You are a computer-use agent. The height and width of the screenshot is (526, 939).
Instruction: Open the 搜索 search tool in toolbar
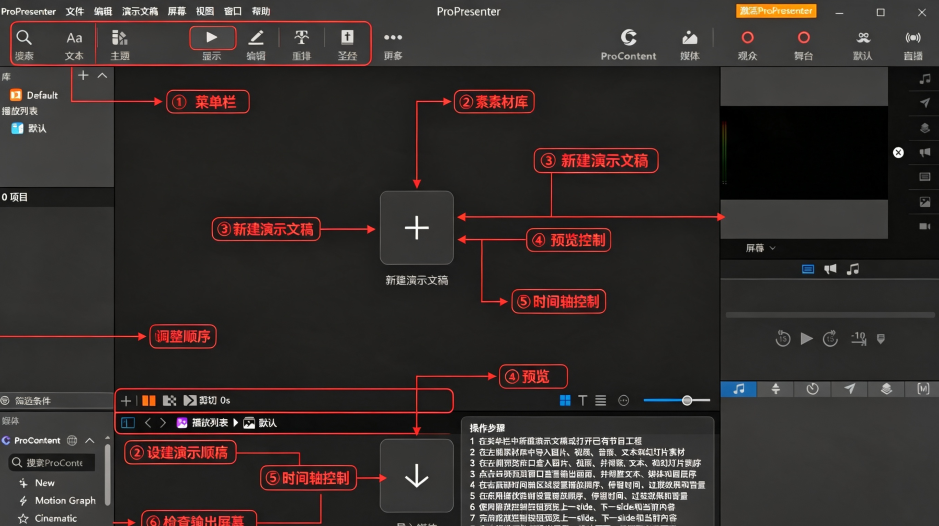point(24,44)
